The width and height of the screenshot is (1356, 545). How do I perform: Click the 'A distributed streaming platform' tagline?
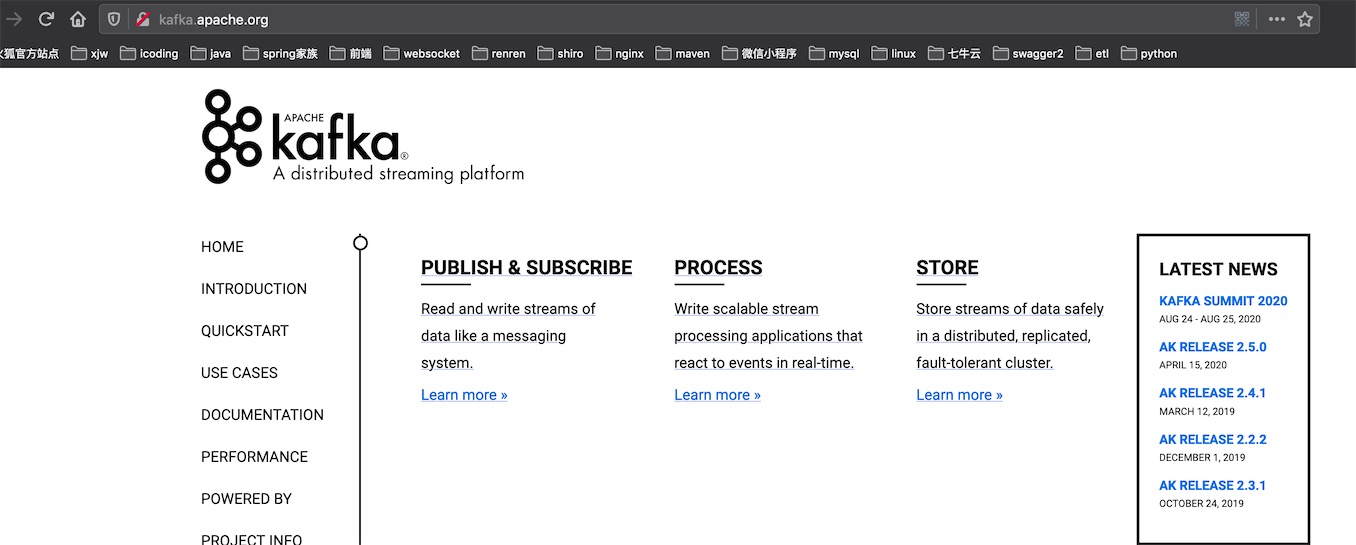point(398,174)
